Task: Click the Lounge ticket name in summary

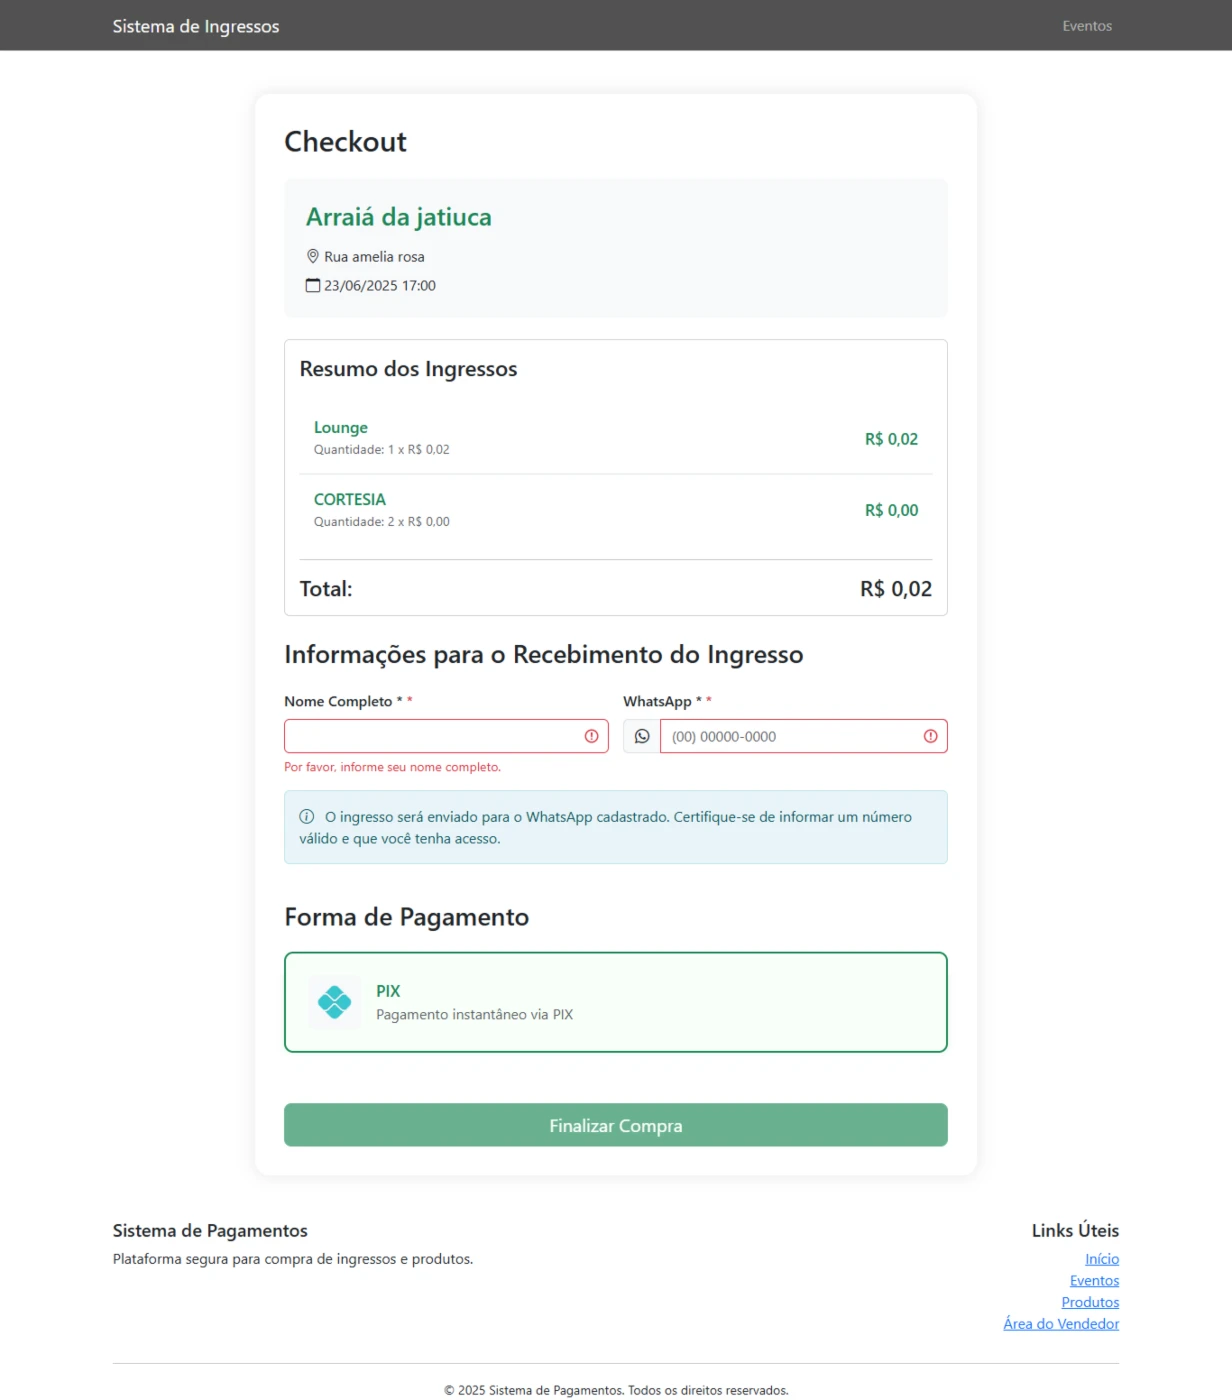Action: 341,427
